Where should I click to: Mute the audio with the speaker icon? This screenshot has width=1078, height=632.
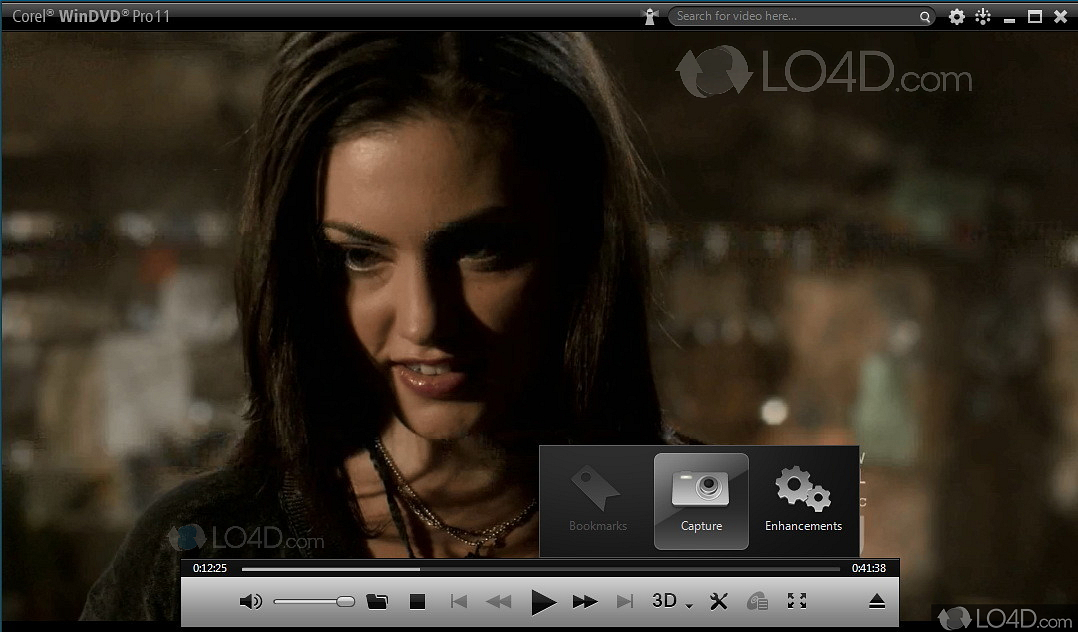click(x=250, y=600)
